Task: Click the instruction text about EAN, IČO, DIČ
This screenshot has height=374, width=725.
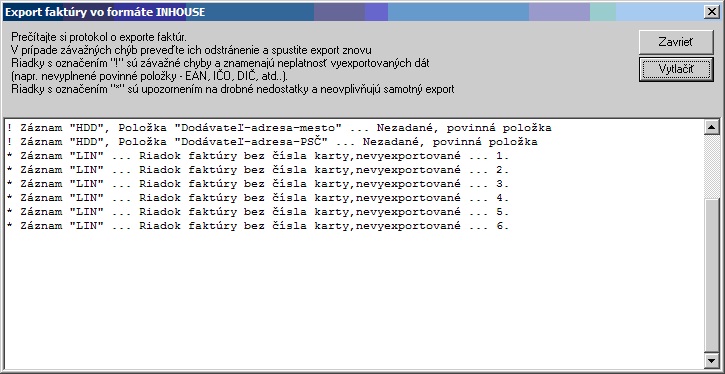Action: click(x=149, y=76)
